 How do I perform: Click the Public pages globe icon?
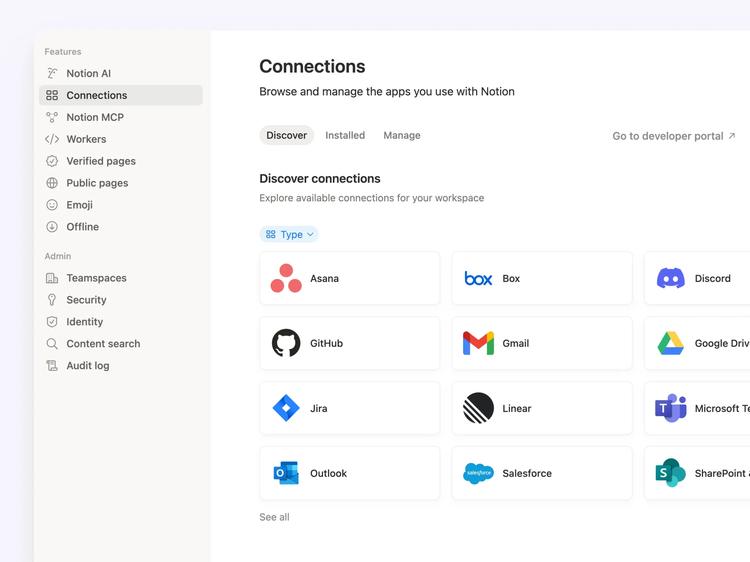pyautogui.click(x=52, y=183)
